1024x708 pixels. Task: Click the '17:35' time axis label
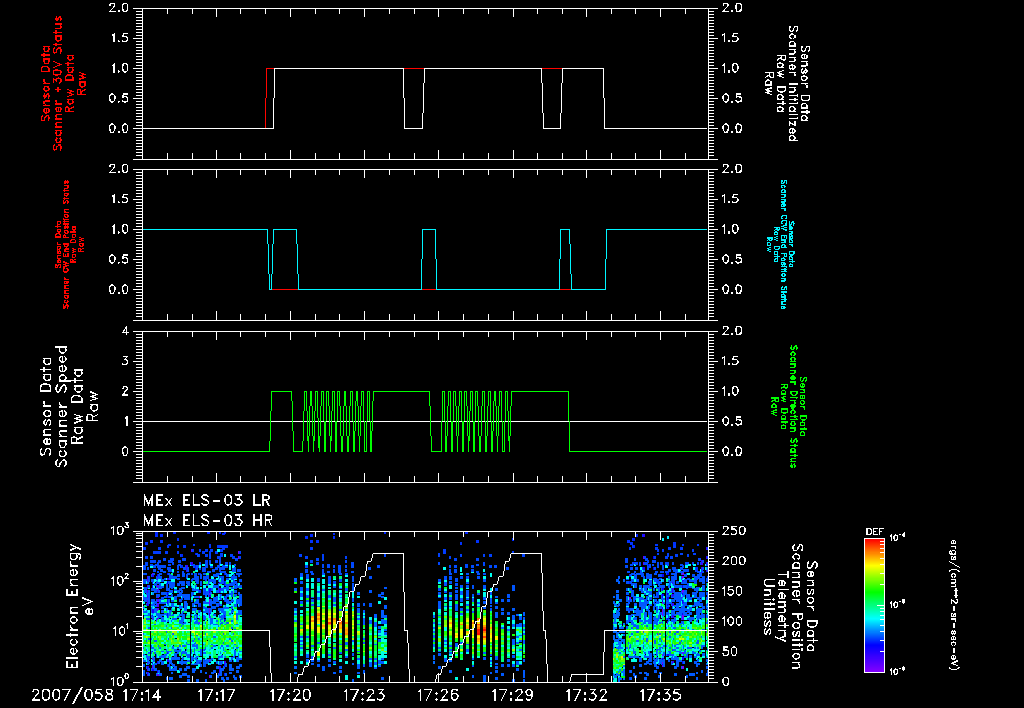point(661,695)
